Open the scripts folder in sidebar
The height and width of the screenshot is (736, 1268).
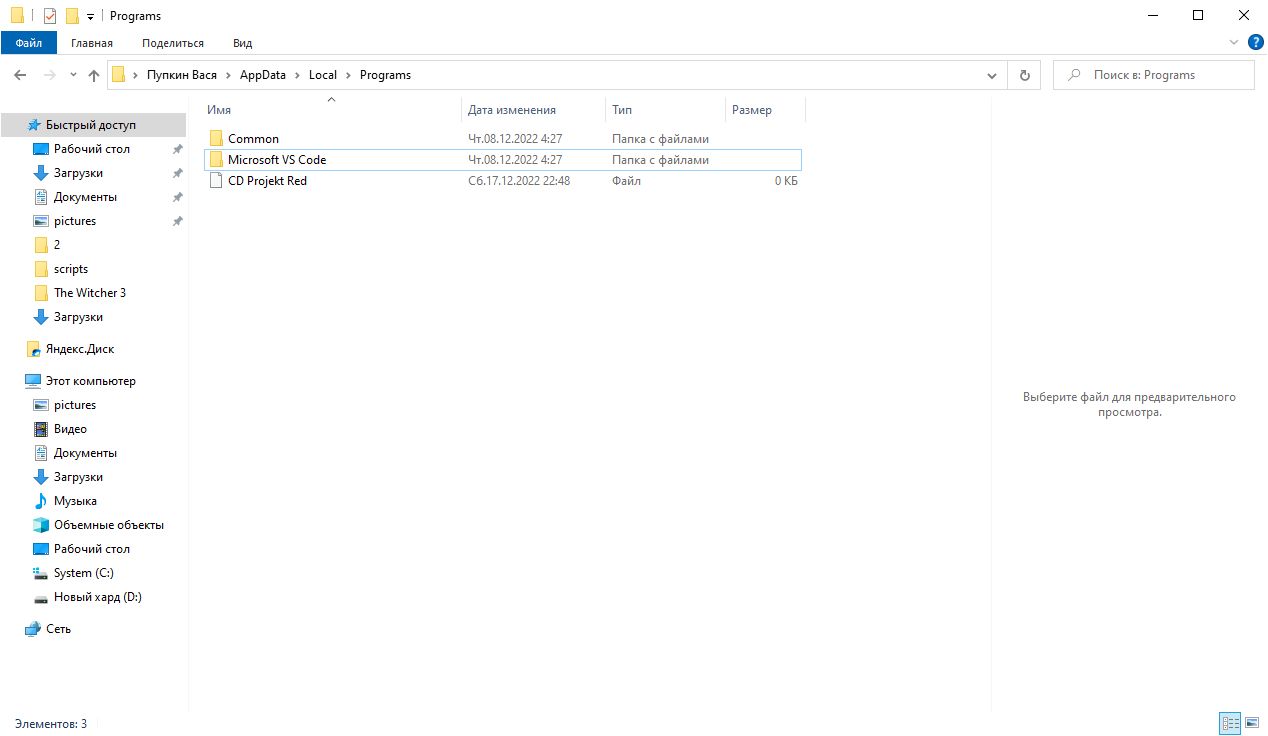71,269
